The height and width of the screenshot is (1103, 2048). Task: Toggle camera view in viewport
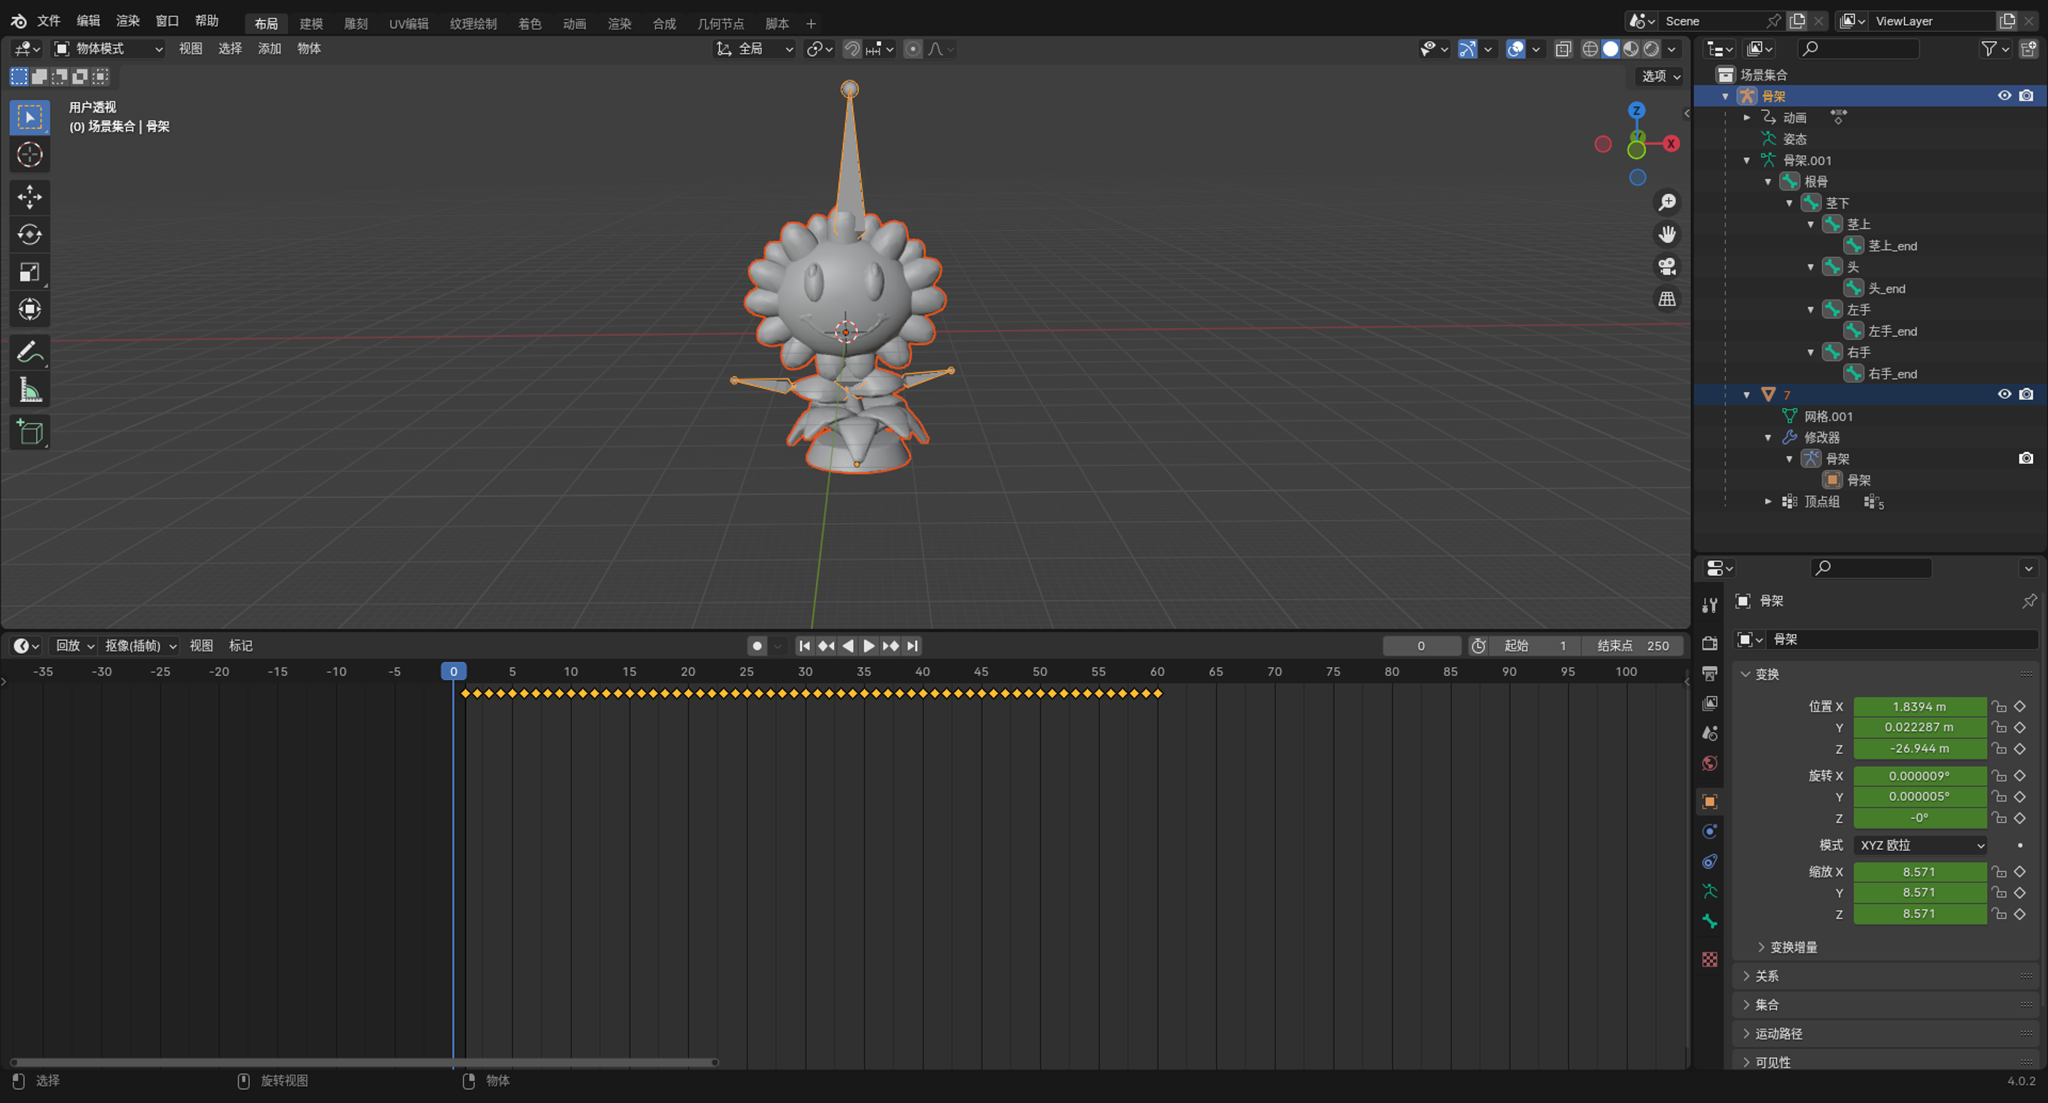[1667, 267]
